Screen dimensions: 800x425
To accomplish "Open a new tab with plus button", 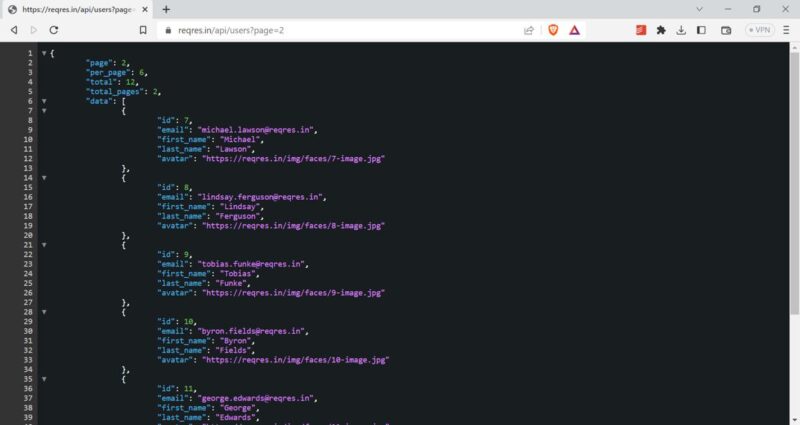I will click(x=166, y=9).
